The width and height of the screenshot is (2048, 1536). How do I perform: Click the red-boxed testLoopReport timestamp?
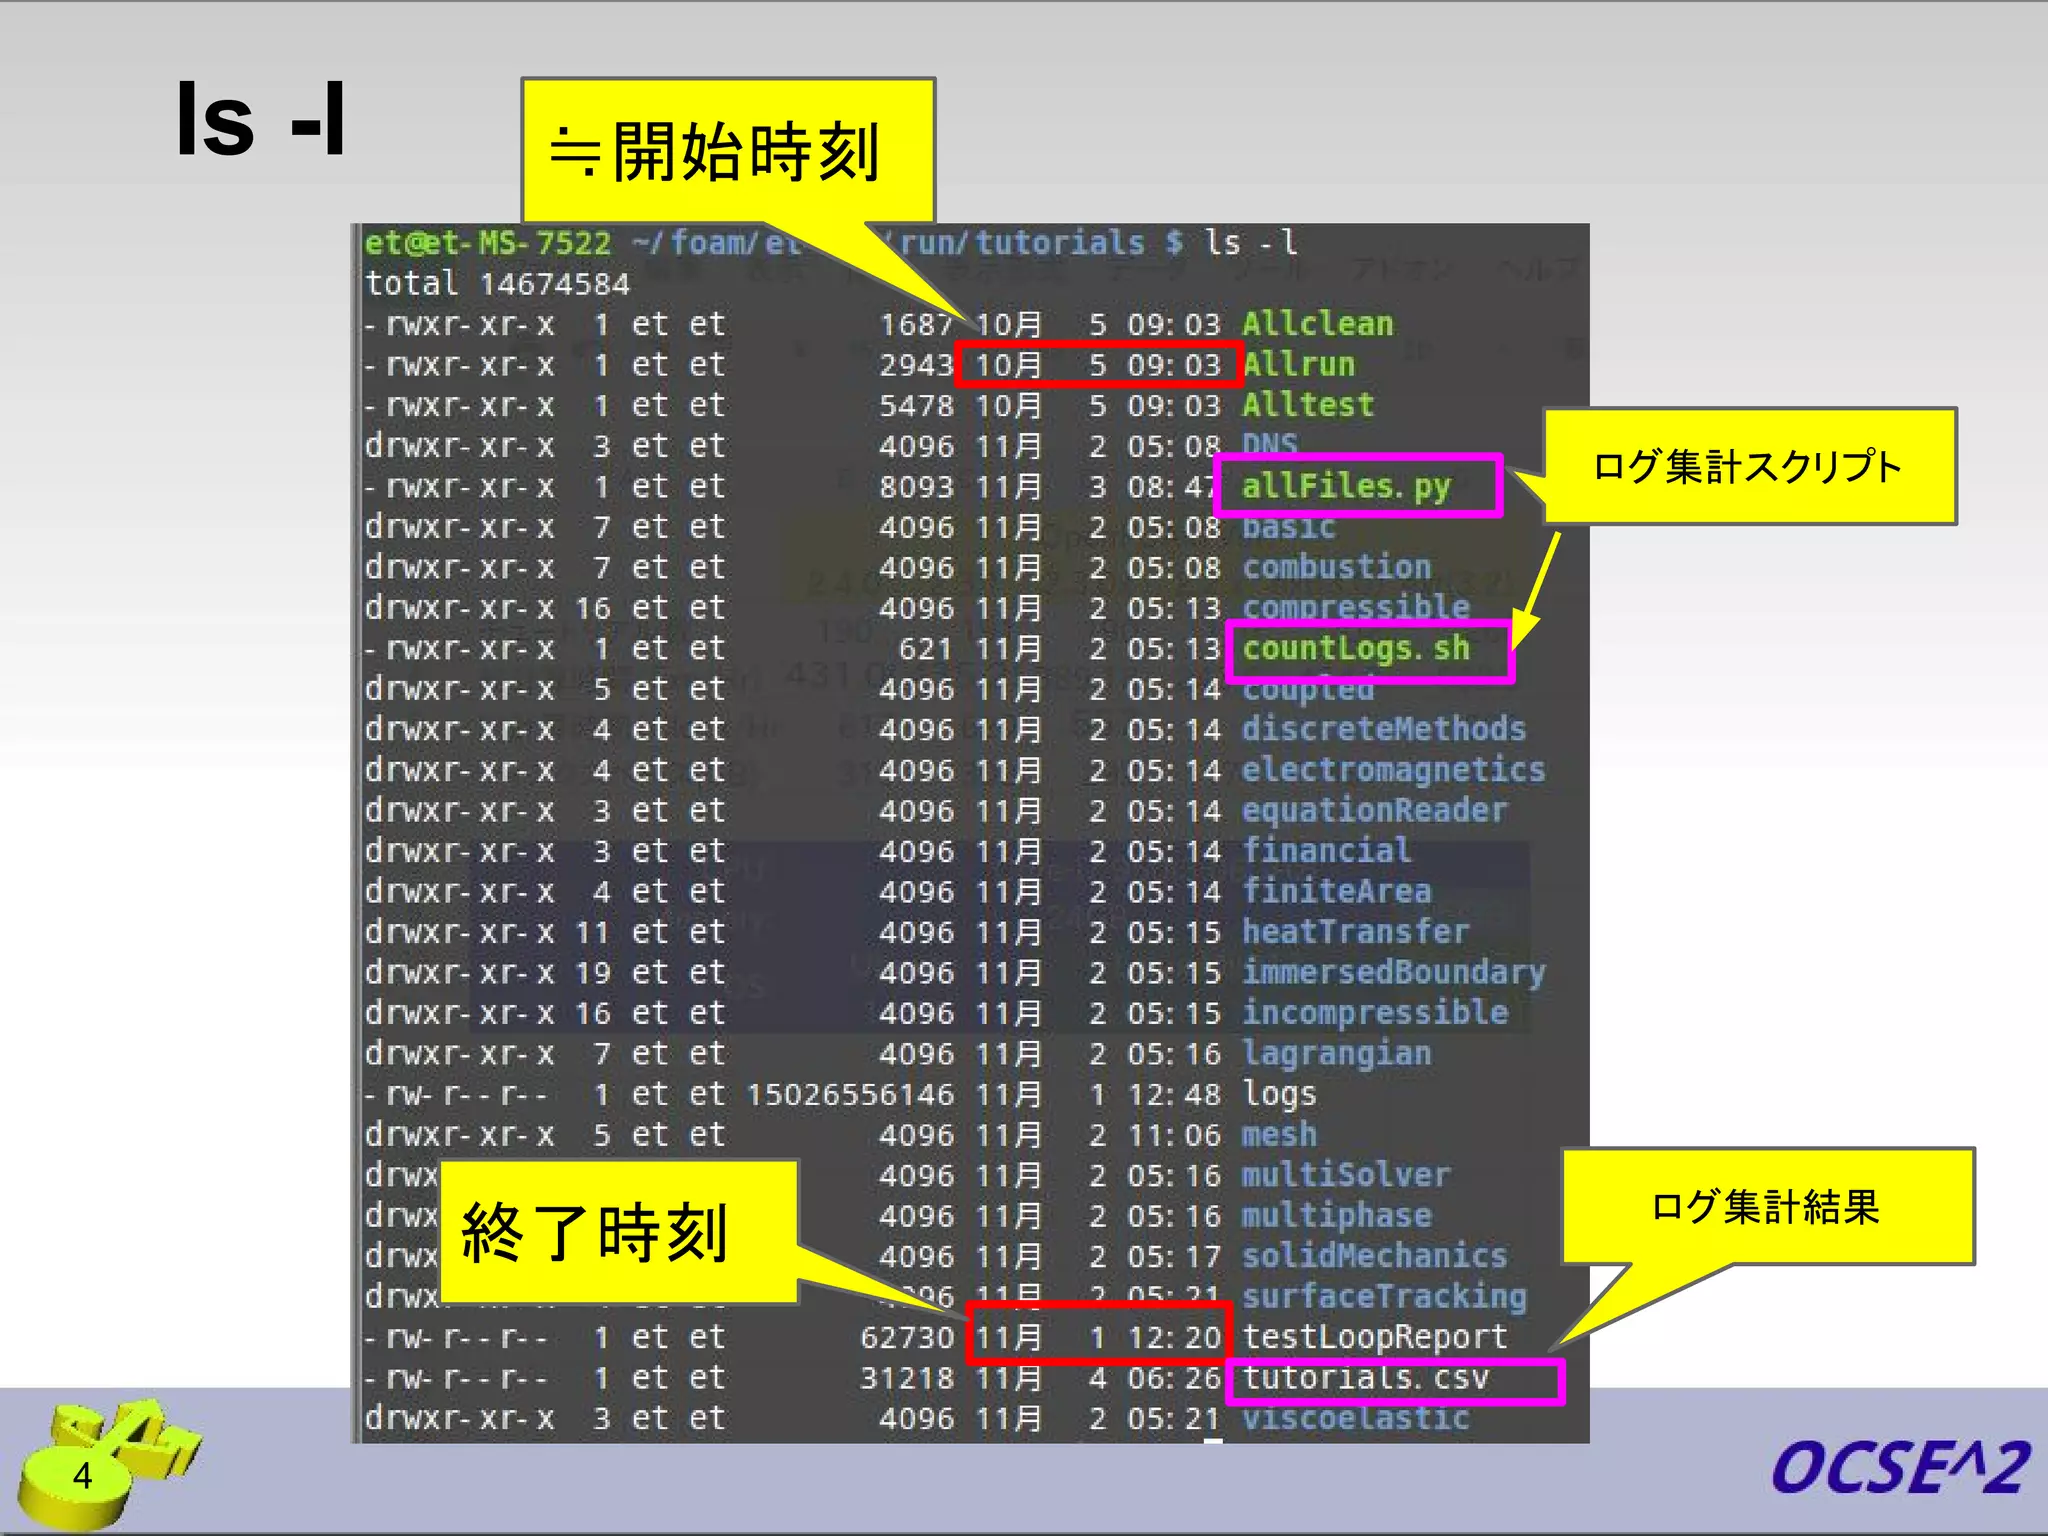click(x=1097, y=1336)
